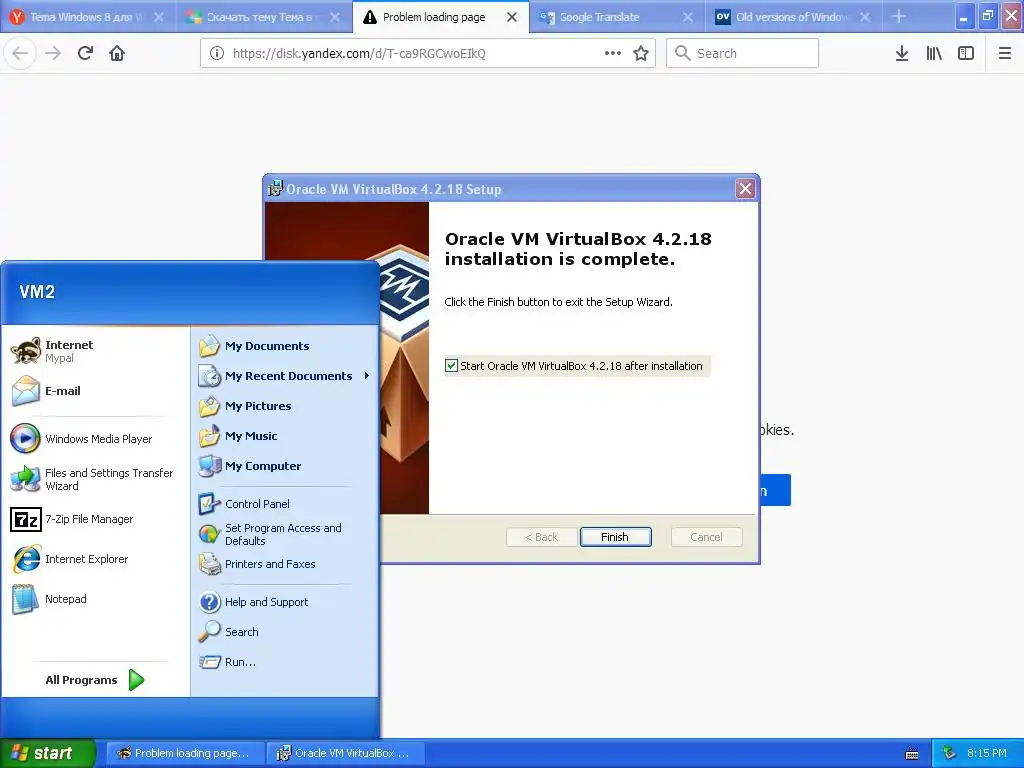Expand My Recent Documents submenu
The width and height of the screenshot is (1024, 768).
pos(284,376)
